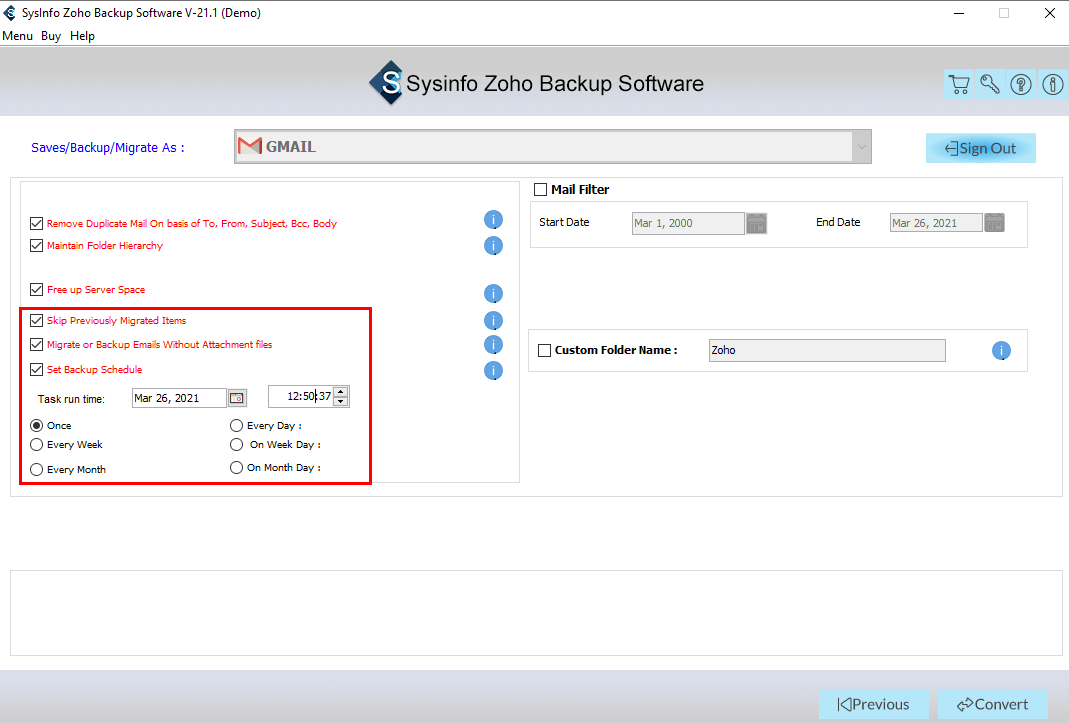Click the activation key icon

point(990,84)
